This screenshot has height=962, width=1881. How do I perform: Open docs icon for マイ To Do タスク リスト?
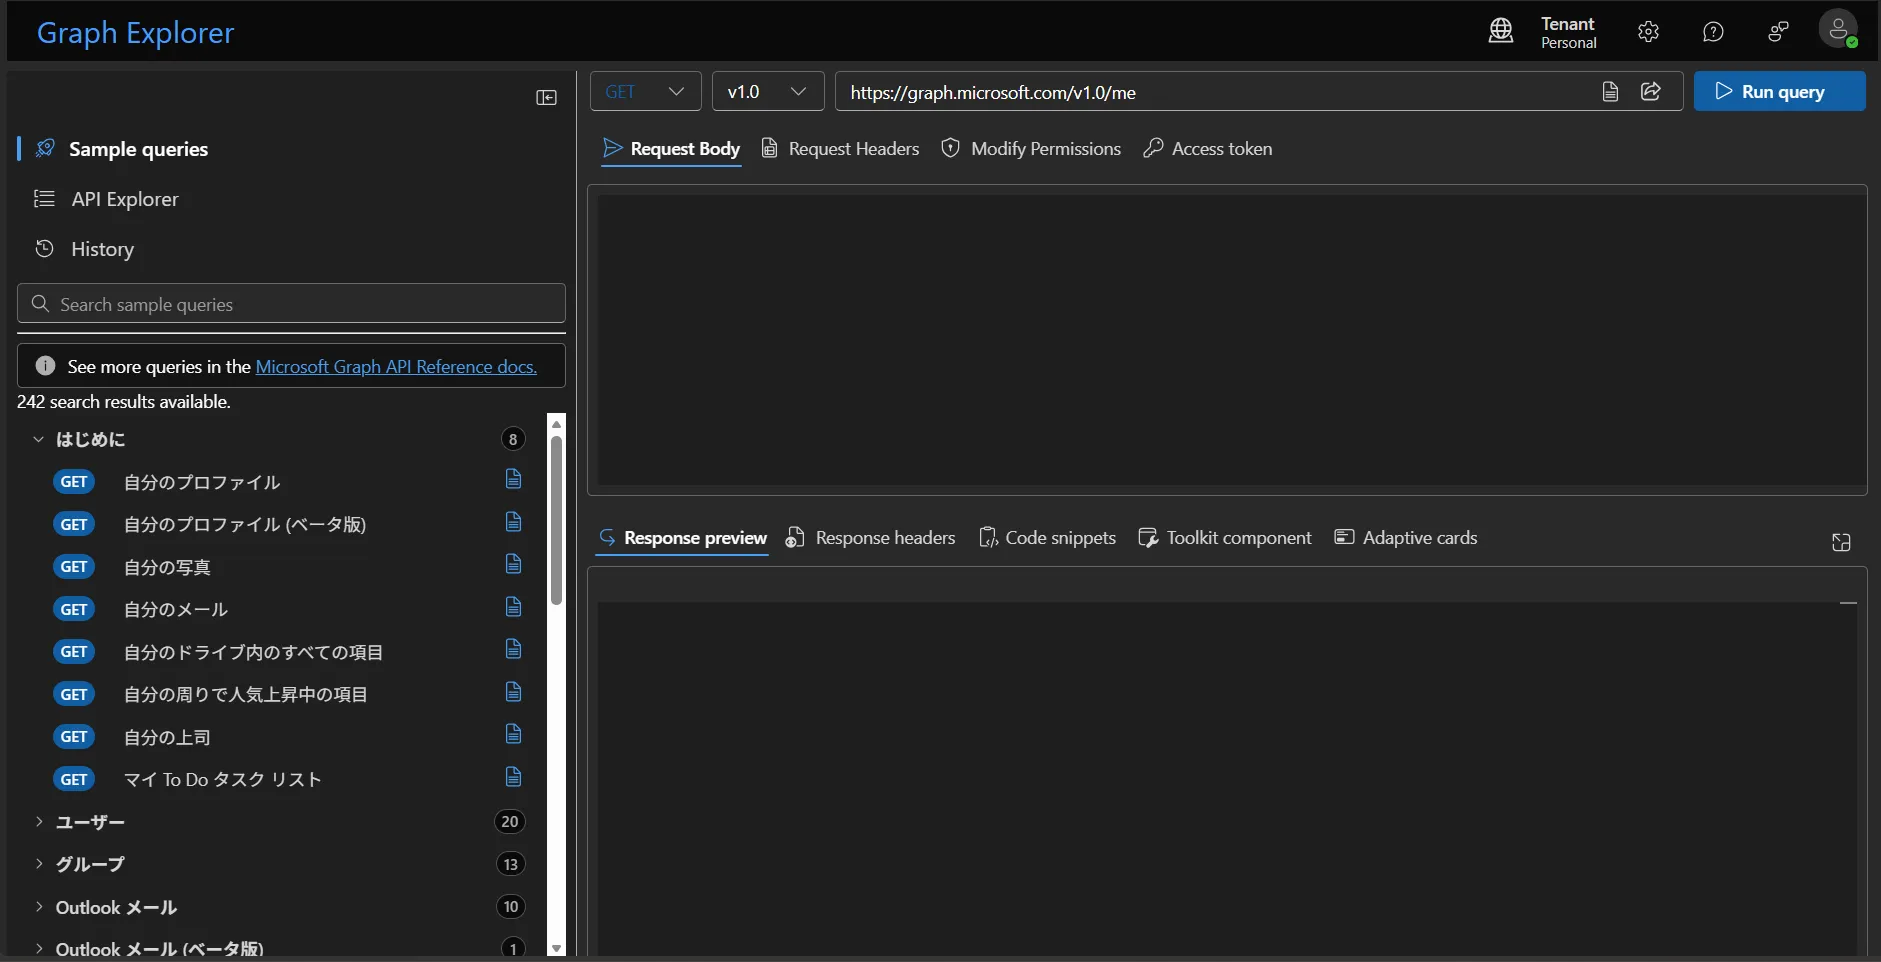(x=513, y=777)
